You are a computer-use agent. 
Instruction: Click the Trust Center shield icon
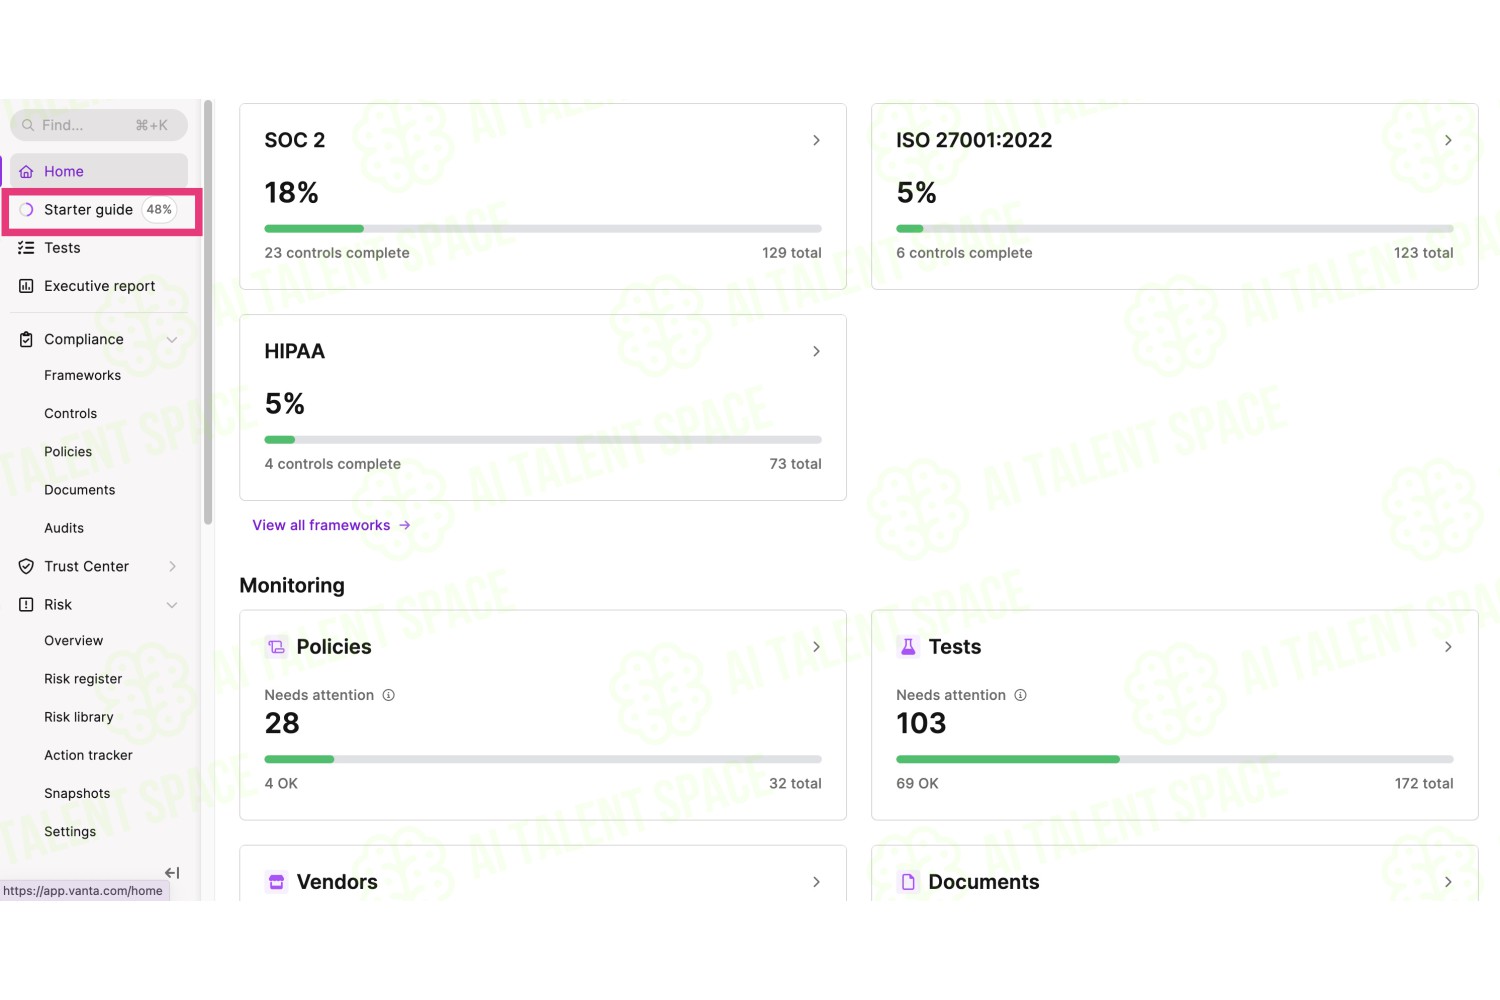(x=26, y=567)
